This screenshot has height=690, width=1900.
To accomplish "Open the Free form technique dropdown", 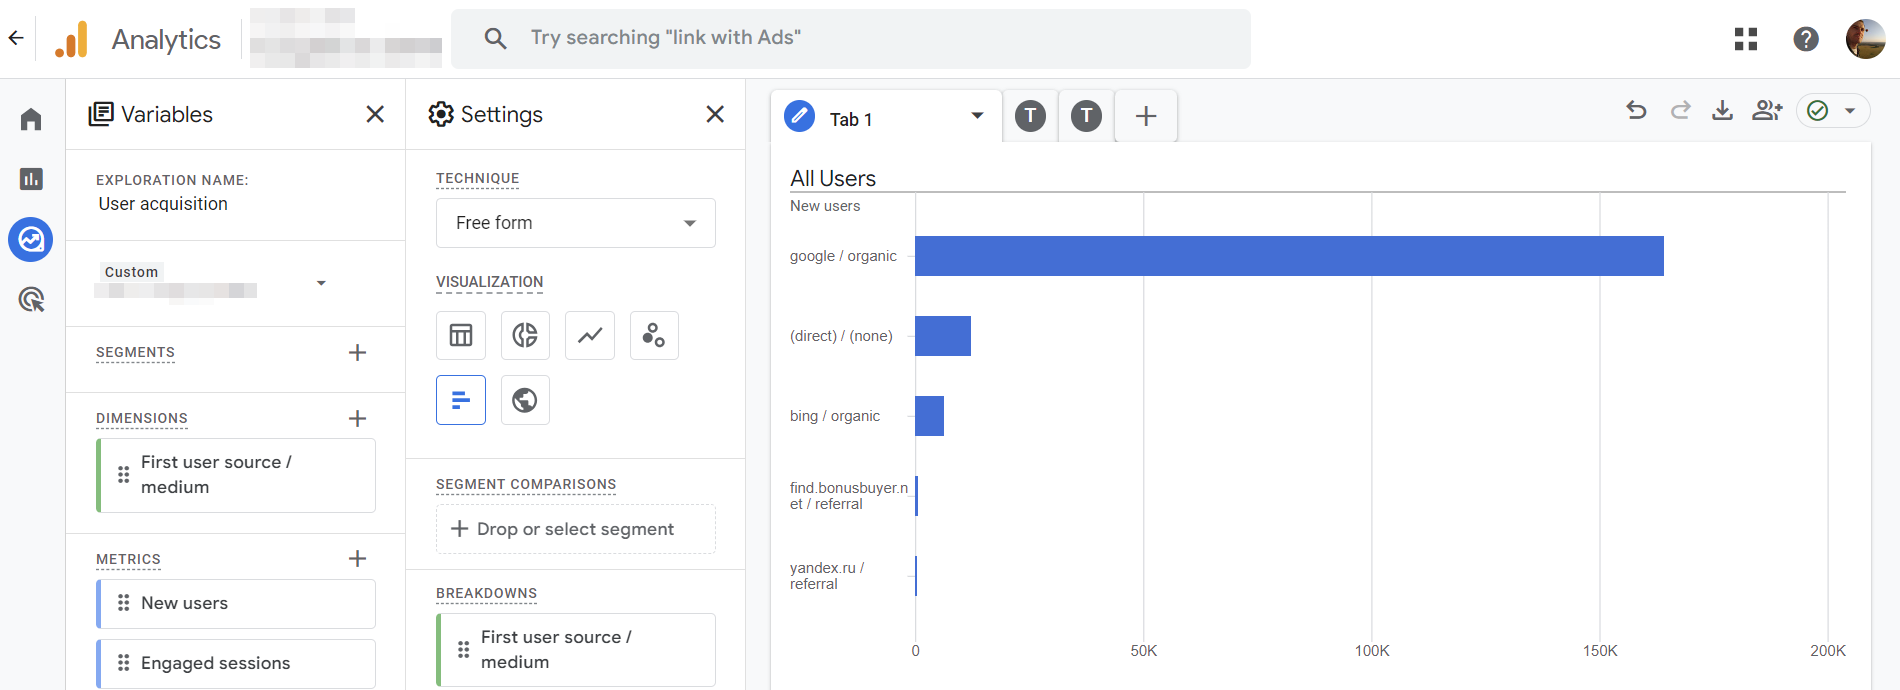I will [576, 223].
